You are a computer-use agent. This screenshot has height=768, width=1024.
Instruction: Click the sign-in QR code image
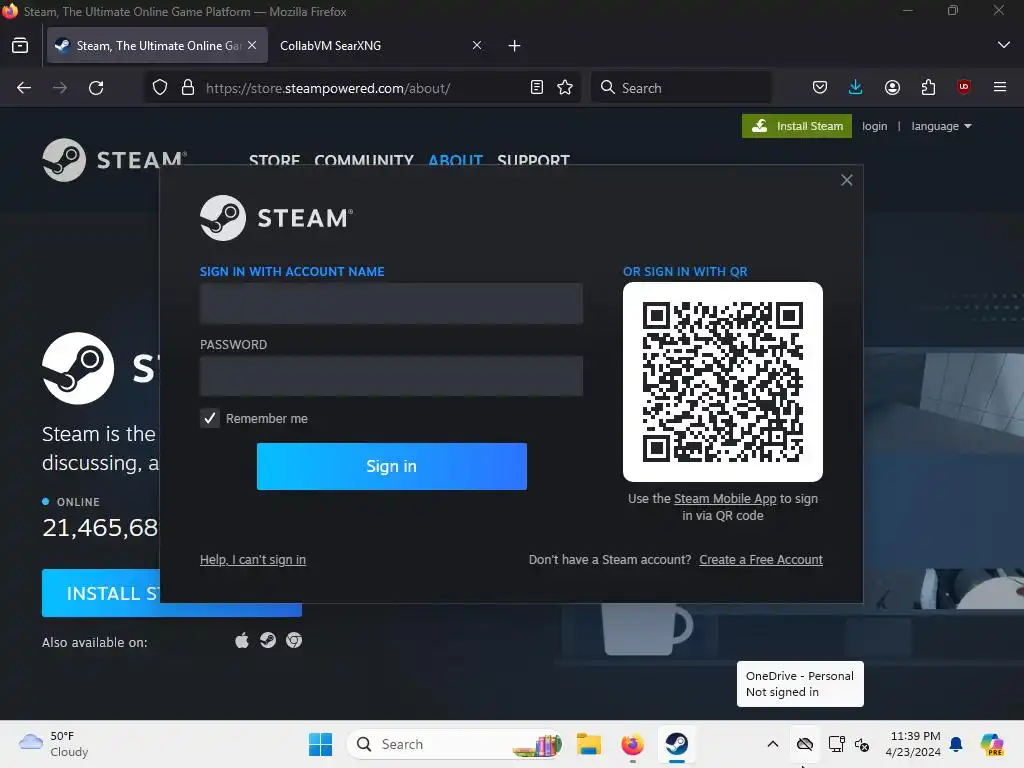pos(723,382)
